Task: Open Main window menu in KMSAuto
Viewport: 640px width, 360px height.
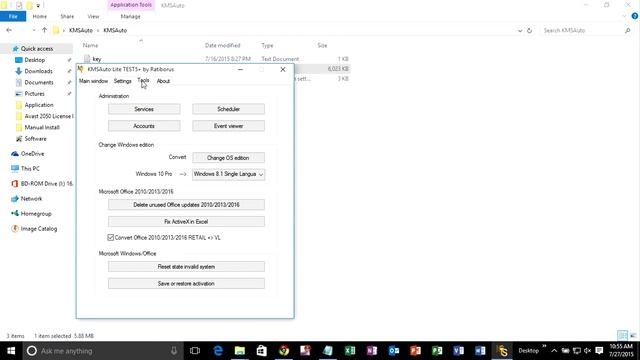Action: pos(93,81)
